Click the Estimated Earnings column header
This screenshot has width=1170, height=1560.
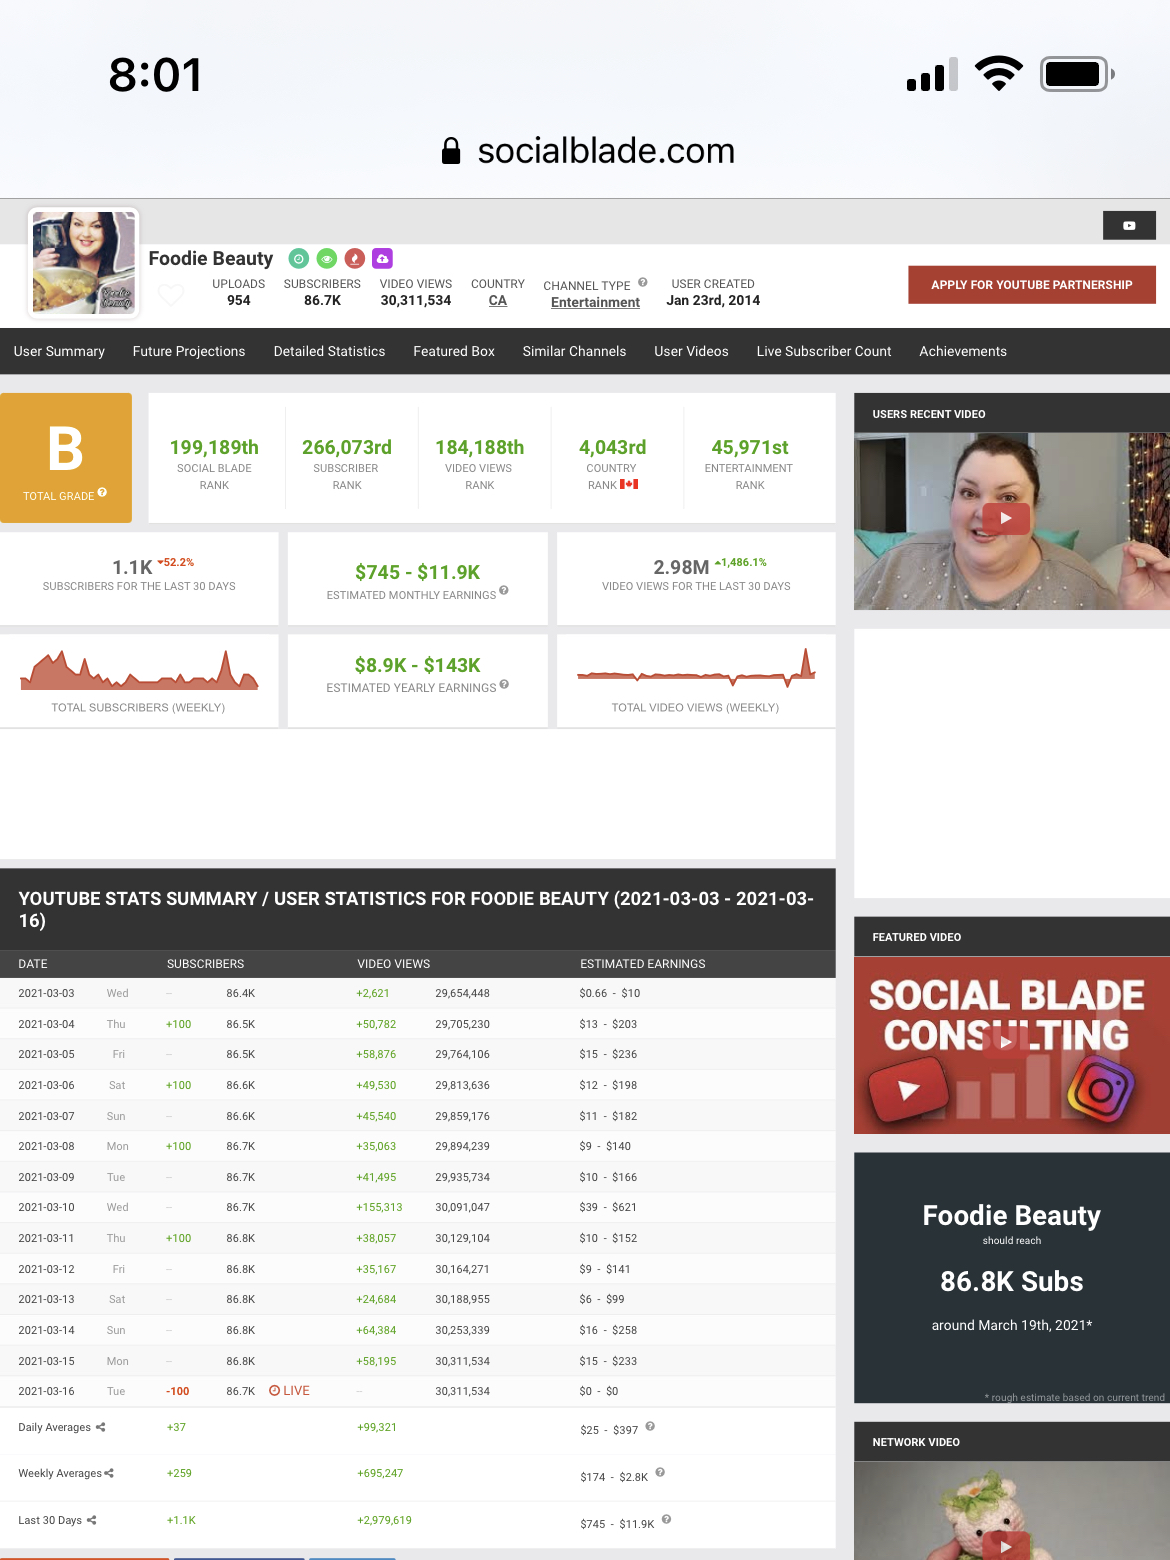pos(643,964)
